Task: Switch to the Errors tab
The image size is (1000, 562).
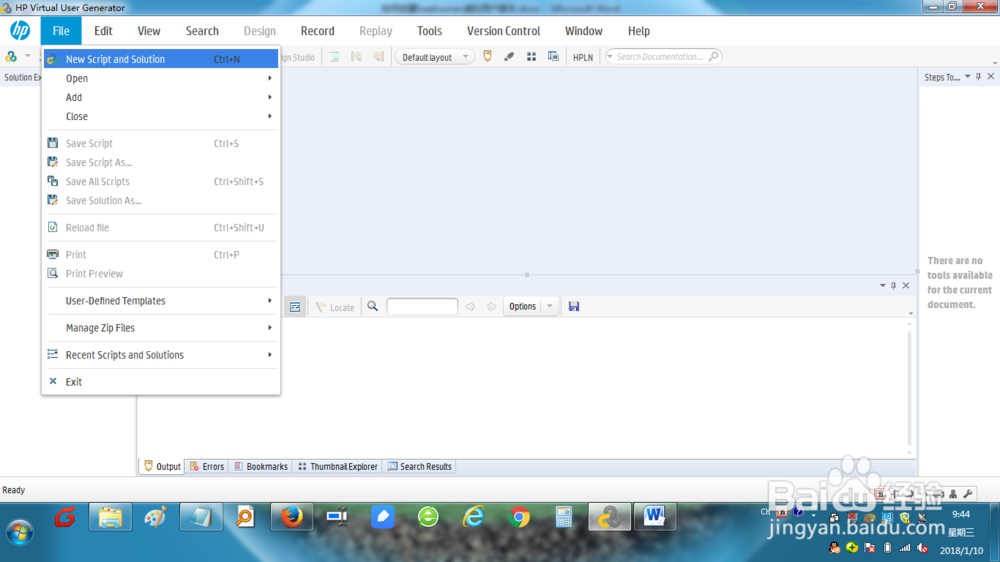Action: 207,466
